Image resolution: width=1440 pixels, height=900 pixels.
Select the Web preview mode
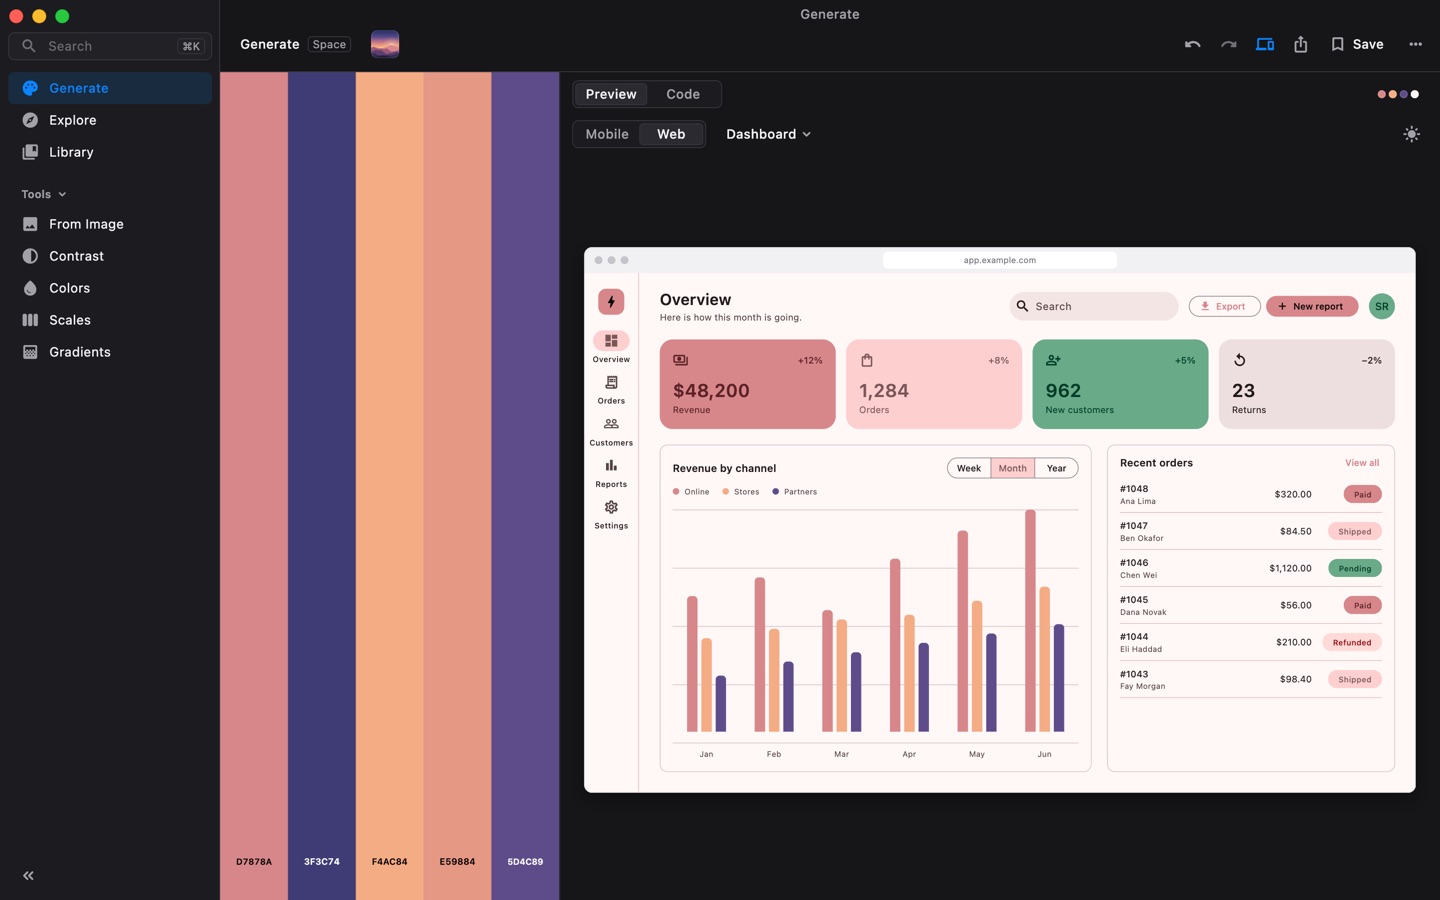click(671, 134)
